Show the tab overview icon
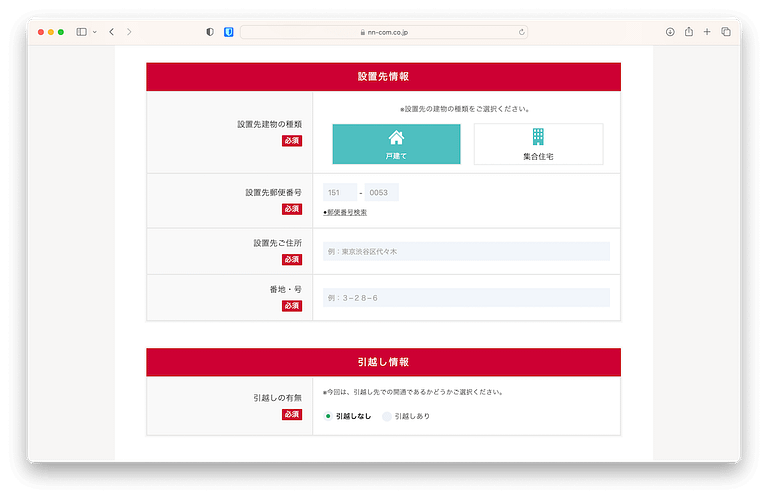Screen dimensions: 768x499 [x=726, y=32]
